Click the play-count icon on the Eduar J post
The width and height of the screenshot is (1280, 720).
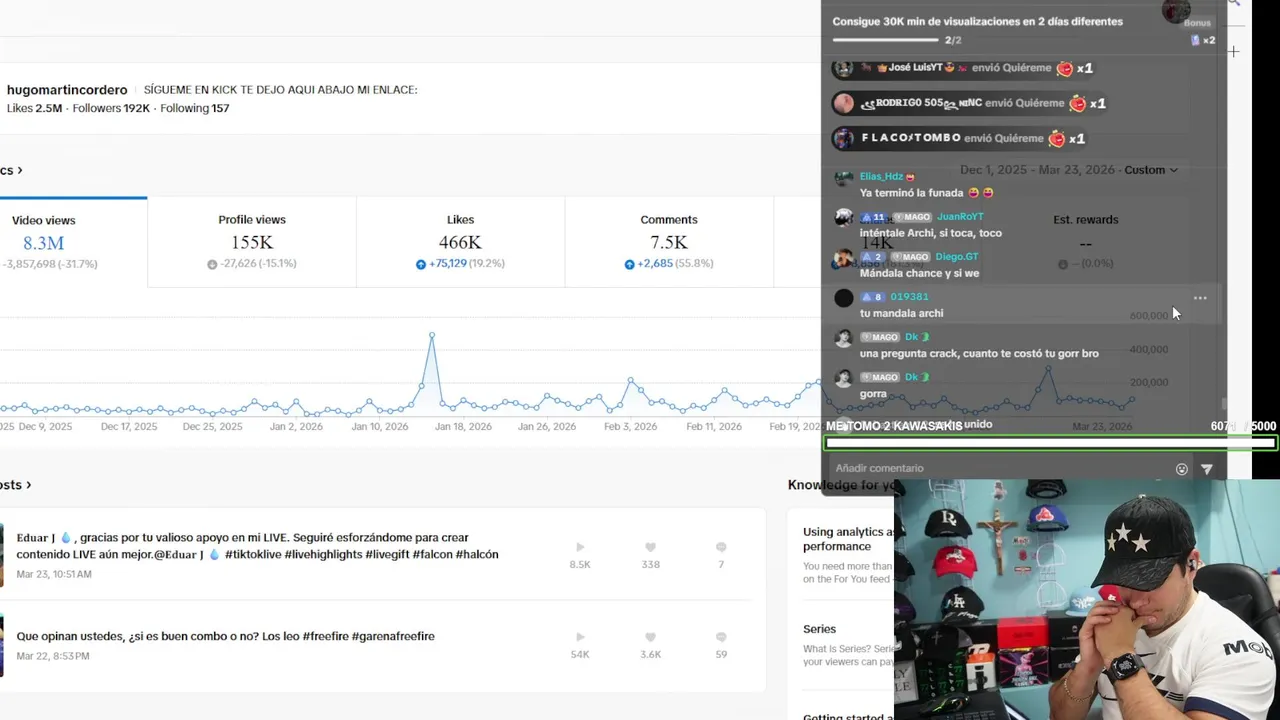pyautogui.click(x=580, y=547)
